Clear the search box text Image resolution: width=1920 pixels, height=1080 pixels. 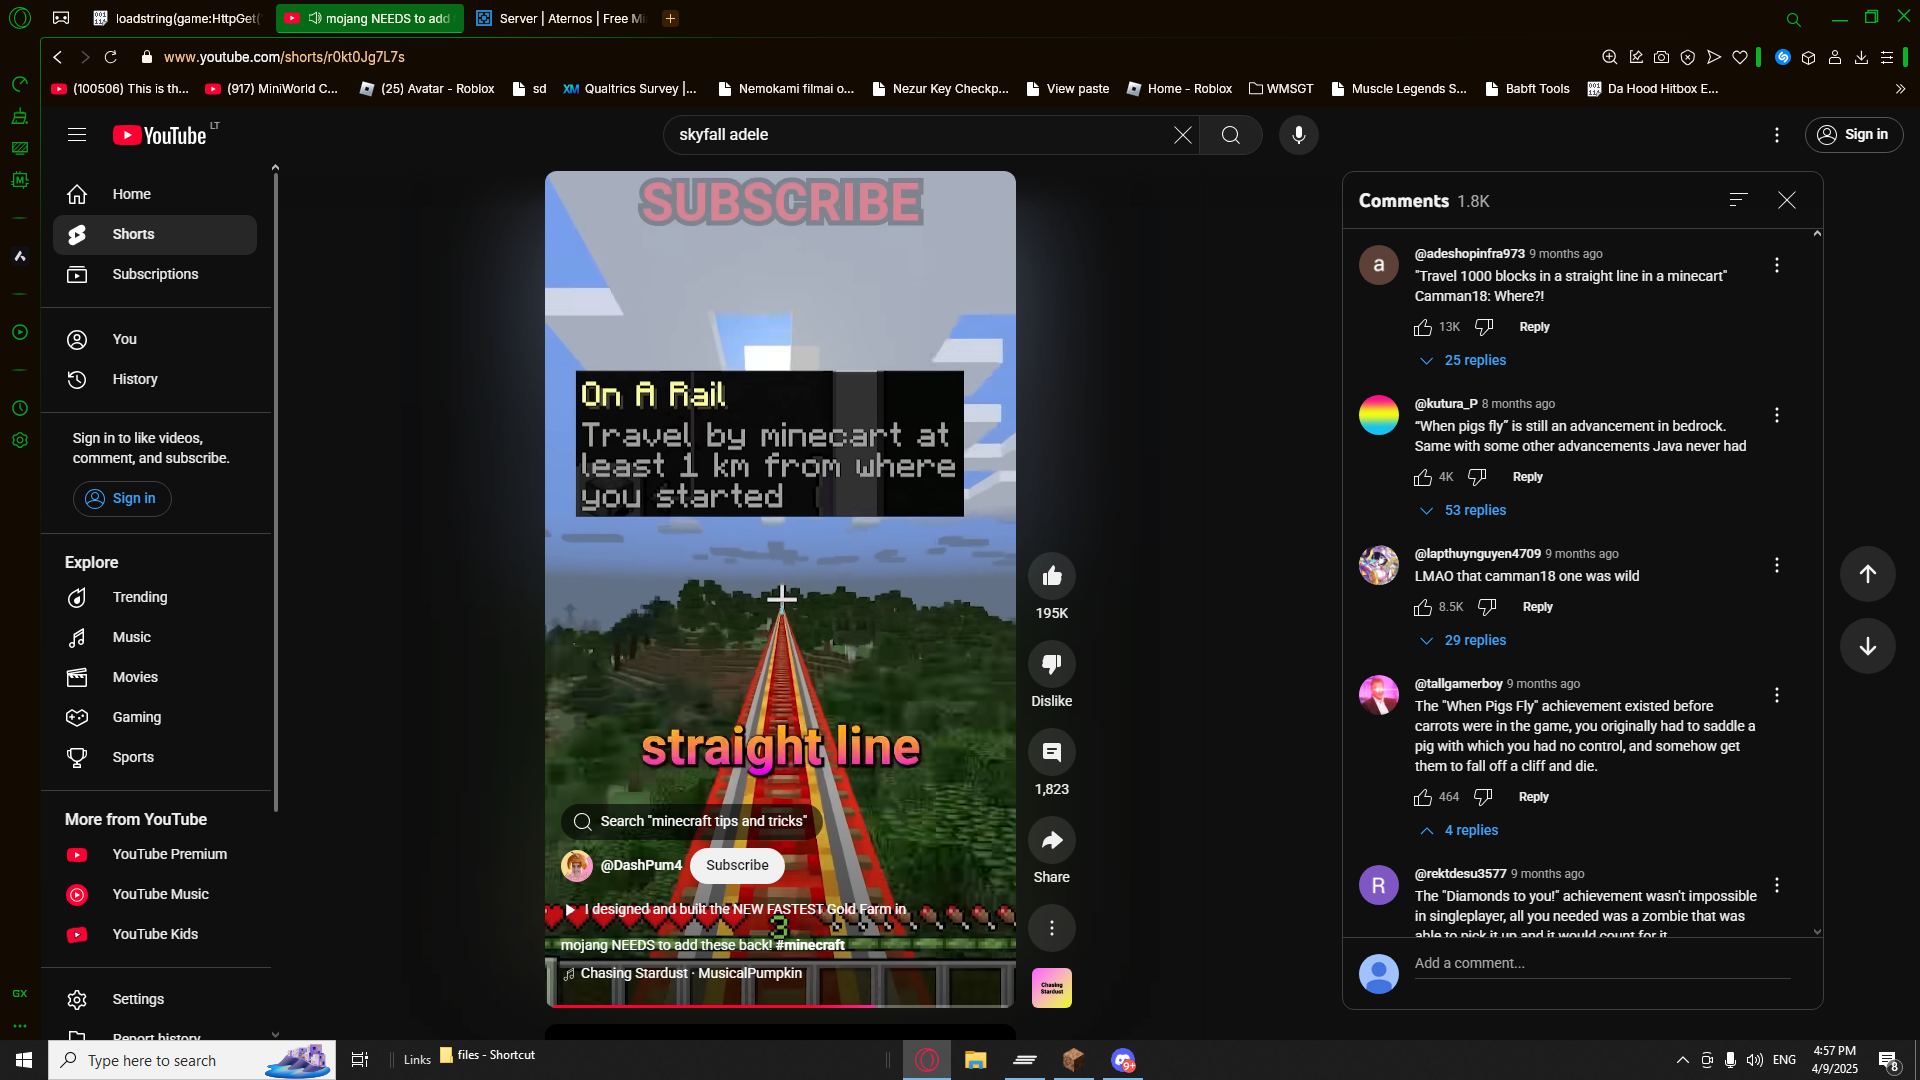coord(1182,135)
